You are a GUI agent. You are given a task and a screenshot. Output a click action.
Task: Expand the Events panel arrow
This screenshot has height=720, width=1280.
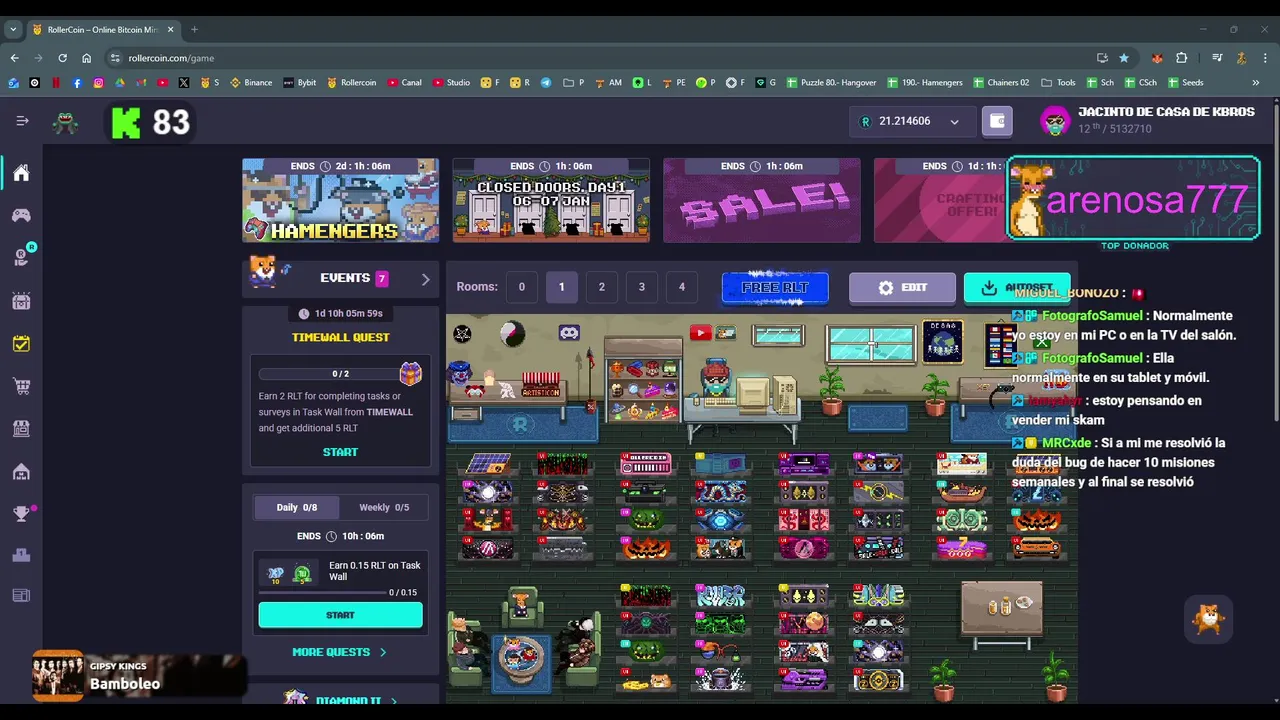point(425,279)
